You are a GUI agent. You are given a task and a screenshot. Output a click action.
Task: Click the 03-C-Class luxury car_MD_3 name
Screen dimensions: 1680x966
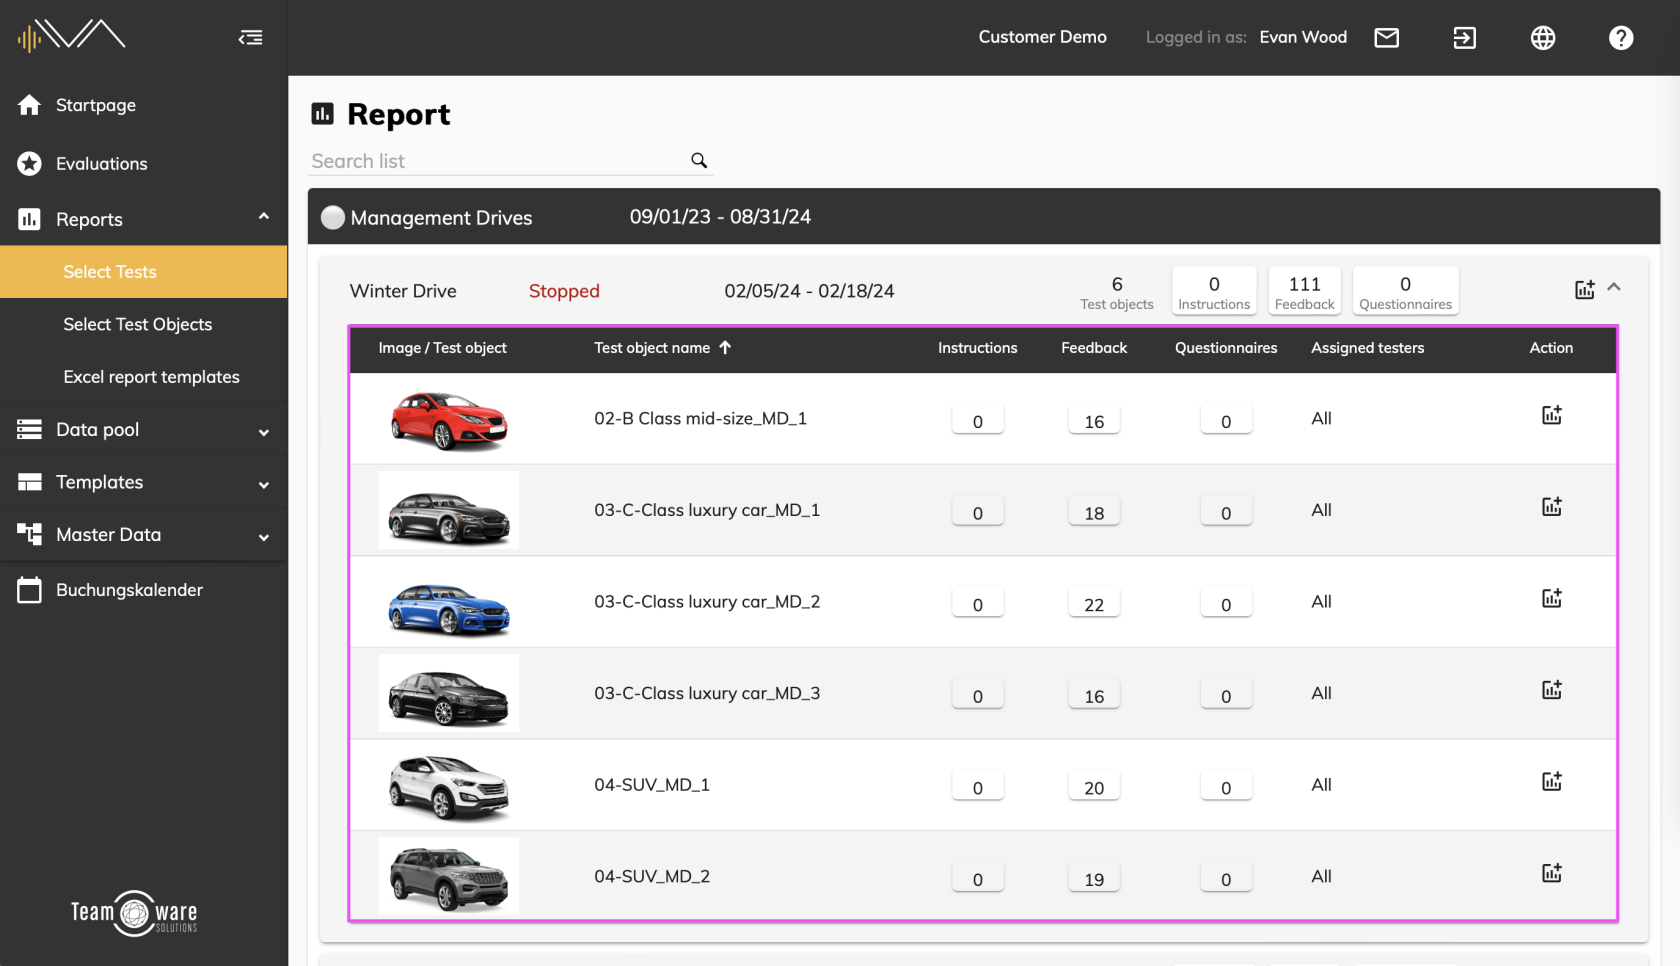click(x=707, y=693)
